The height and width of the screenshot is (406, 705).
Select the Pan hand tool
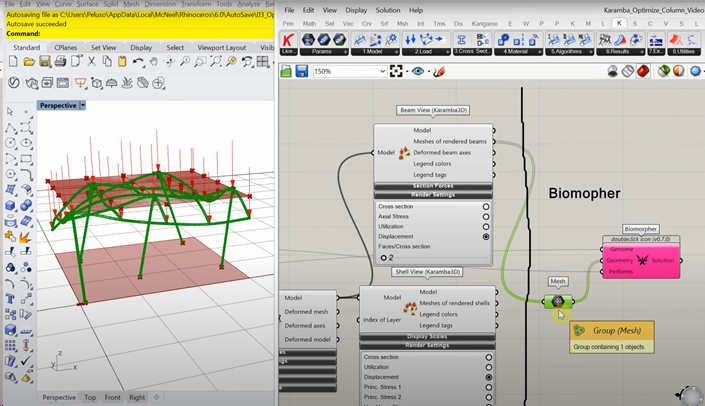point(154,62)
